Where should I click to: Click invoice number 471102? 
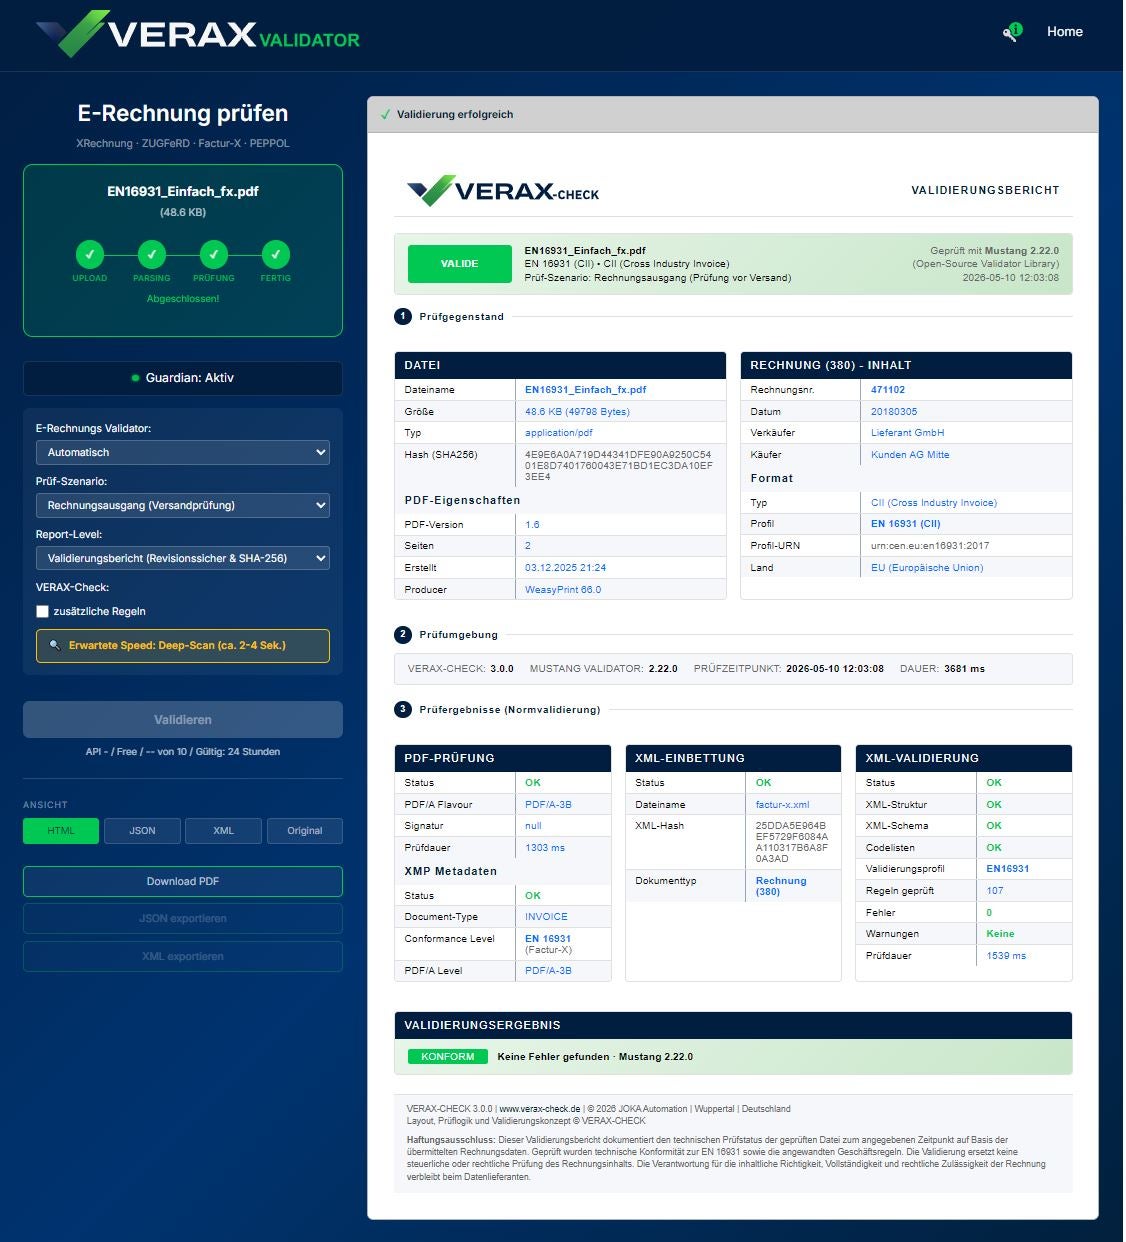click(888, 390)
